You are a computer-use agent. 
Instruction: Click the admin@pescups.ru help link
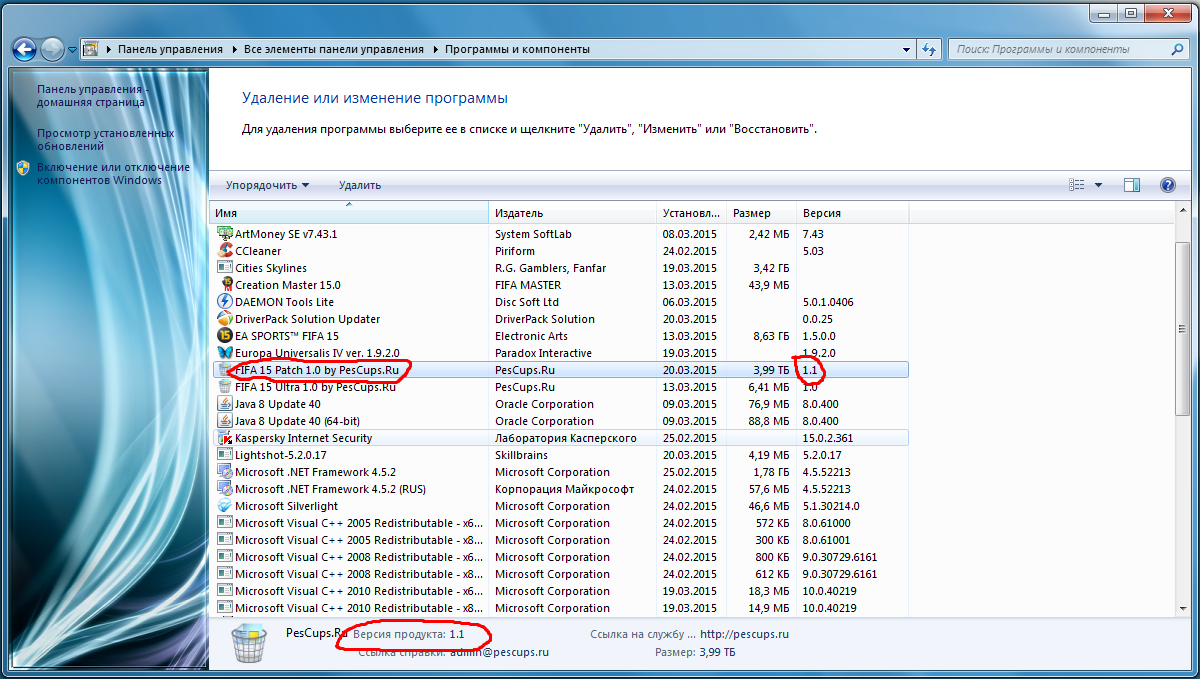[x=499, y=652]
